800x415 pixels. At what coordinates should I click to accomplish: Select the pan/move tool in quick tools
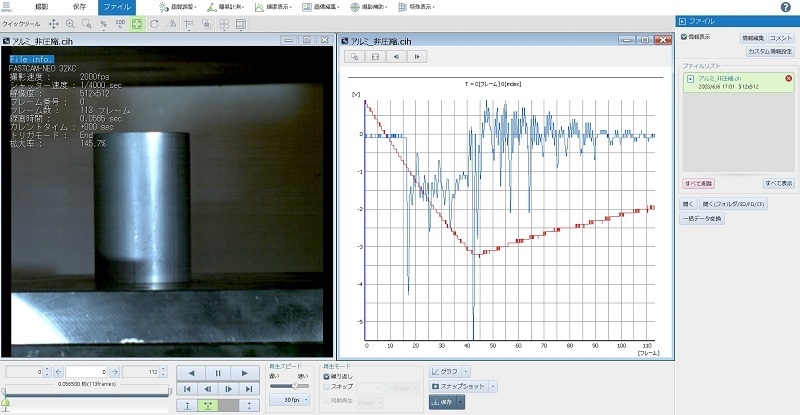coord(53,23)
